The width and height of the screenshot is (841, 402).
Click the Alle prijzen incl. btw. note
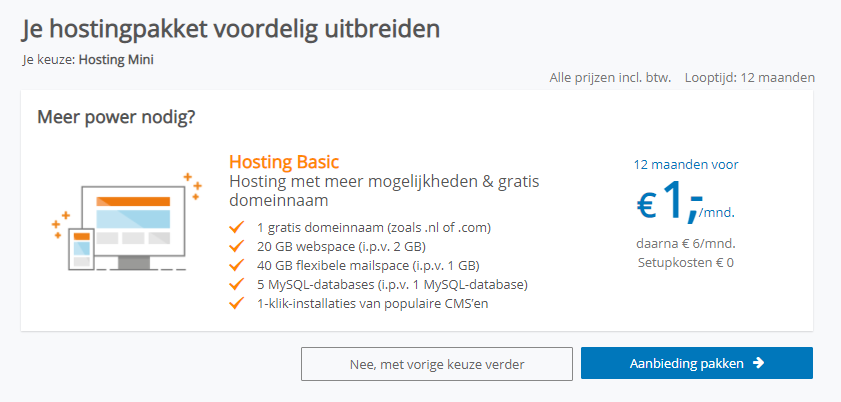click(611, 78)
